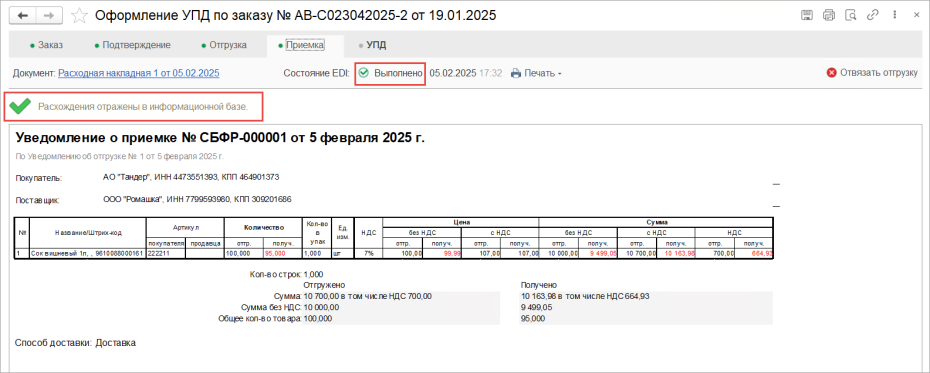Click the Способ доставки: Доставка line
930x373 pixels.
tap(75, 343)
